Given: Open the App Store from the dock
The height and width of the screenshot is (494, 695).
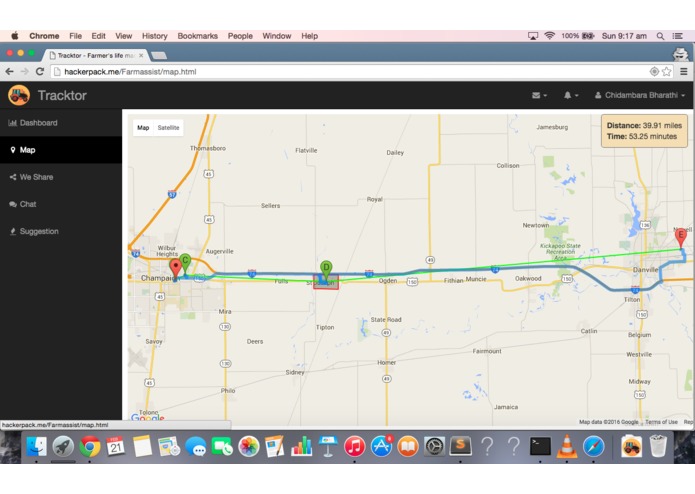Looking at the screenshot, I should click(x=381, y=446).
